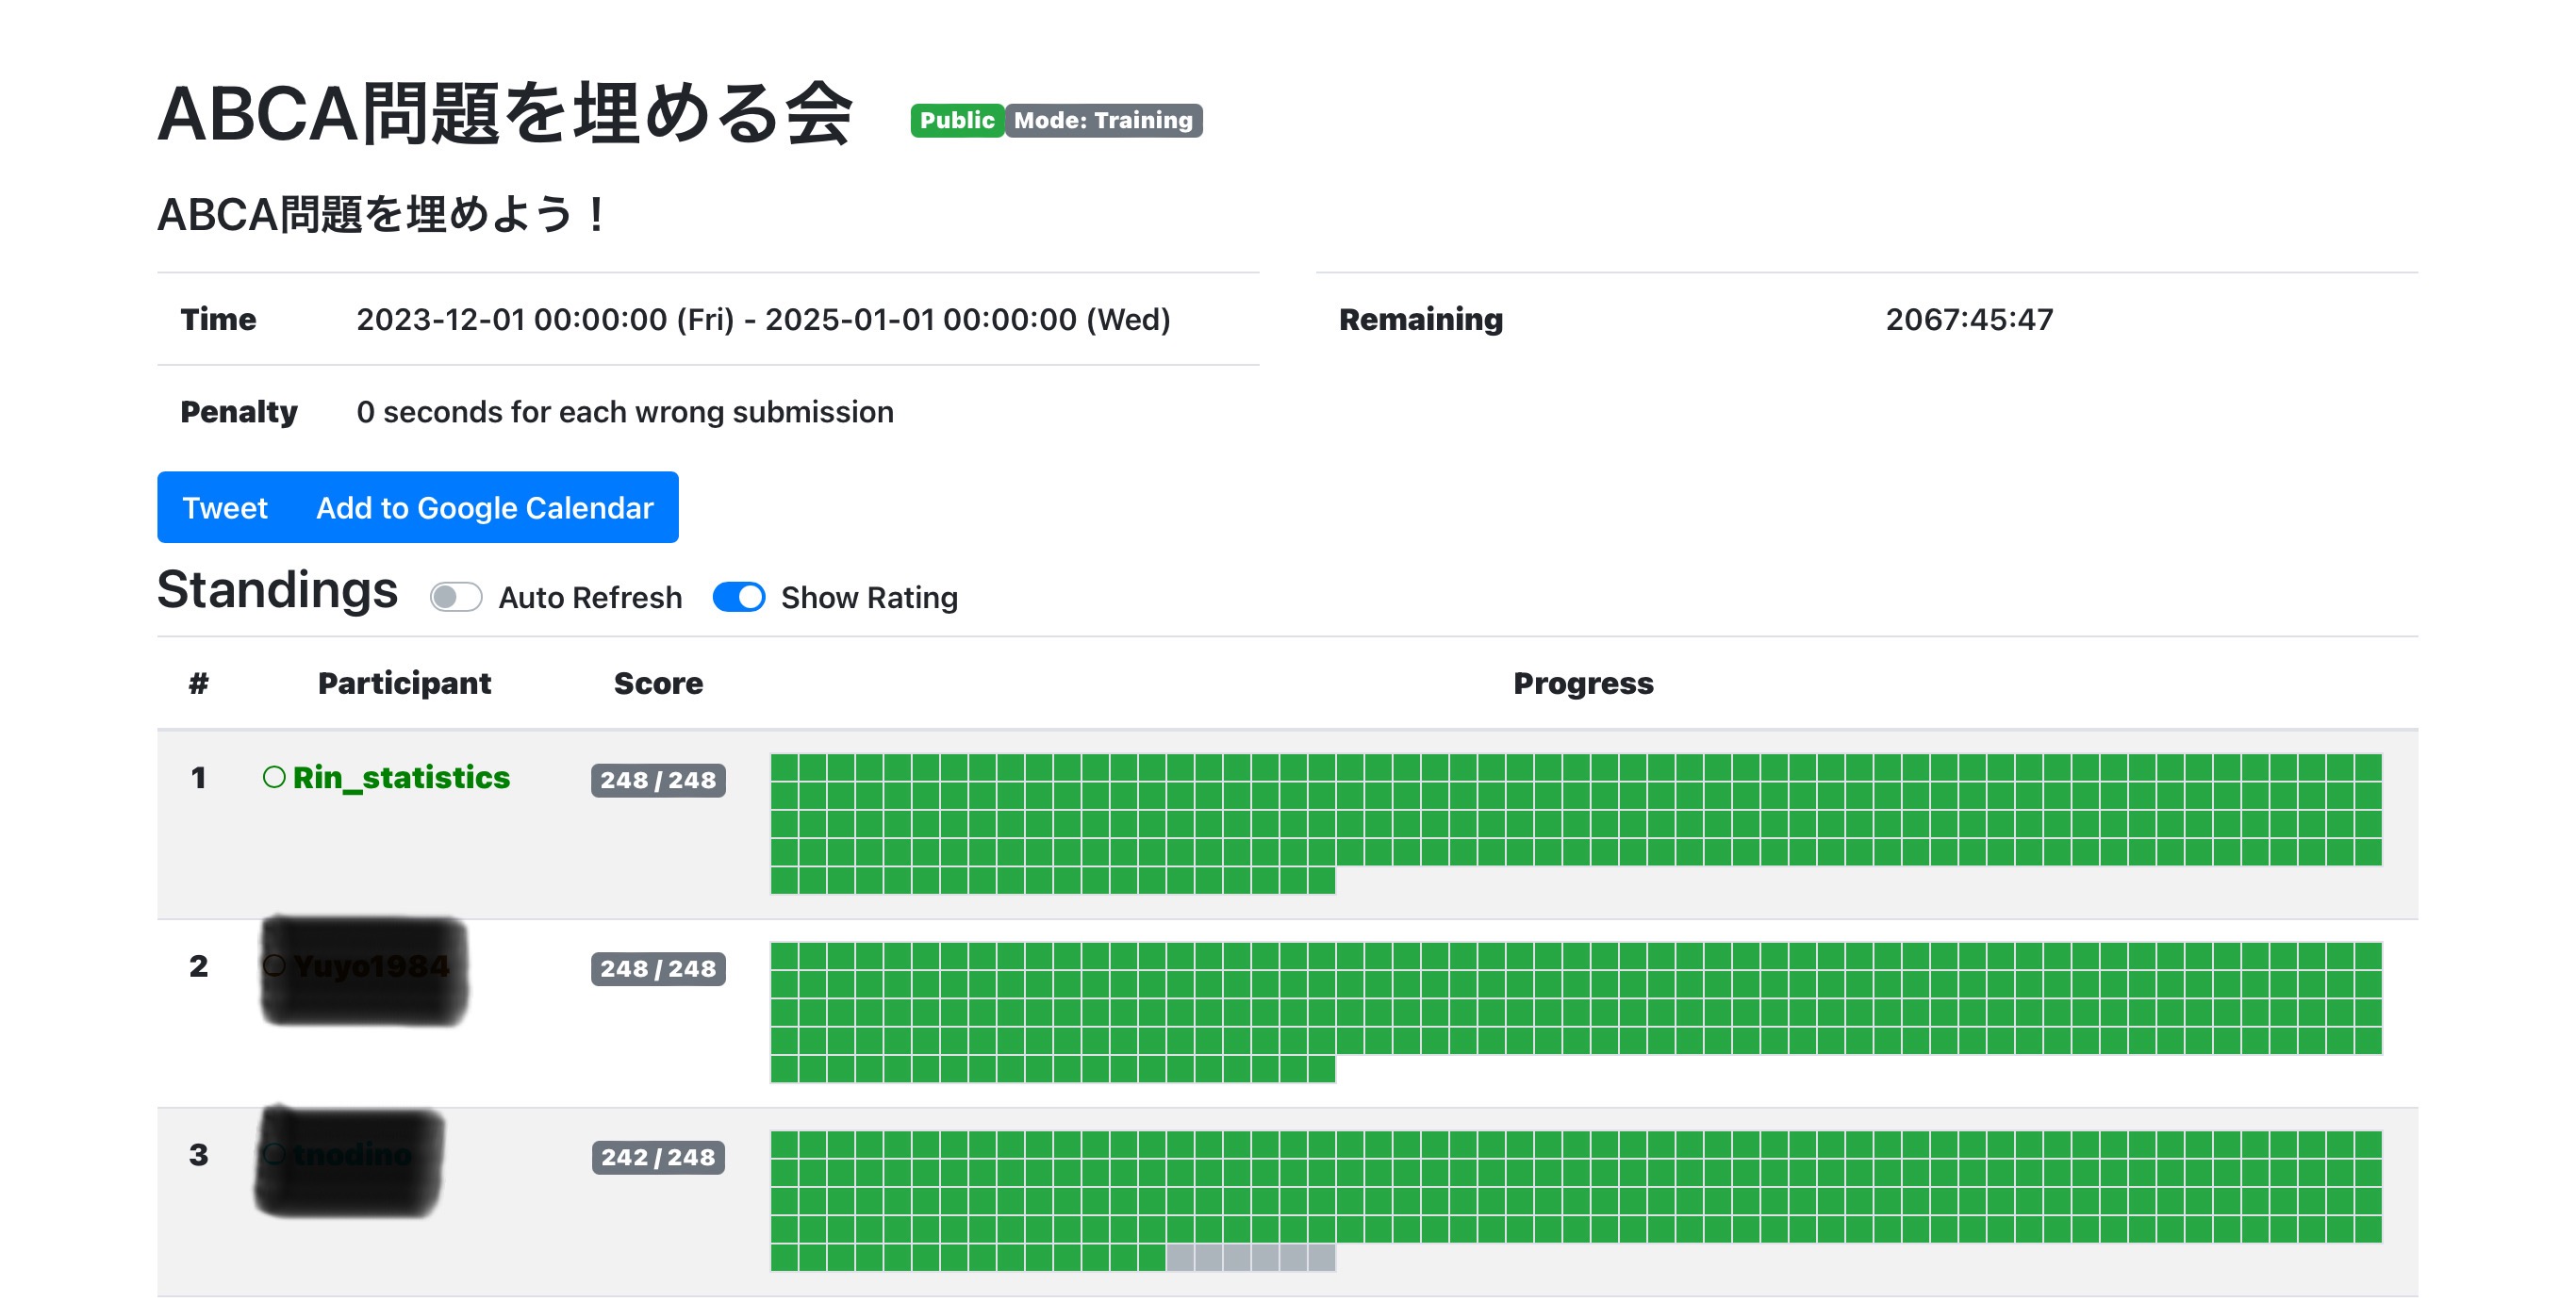Click the 248/248 score badge for rank 2
The width and height of the screenshot is (2576, 1302).
(658, 968)
